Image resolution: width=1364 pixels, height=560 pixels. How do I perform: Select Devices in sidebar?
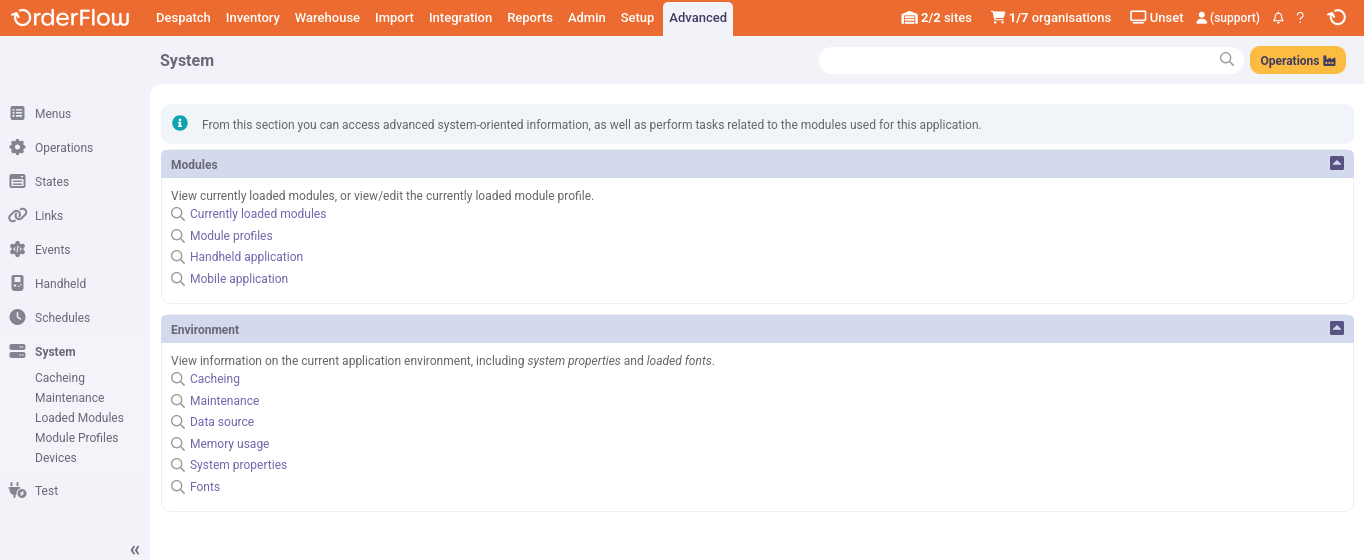click(56, 458)
